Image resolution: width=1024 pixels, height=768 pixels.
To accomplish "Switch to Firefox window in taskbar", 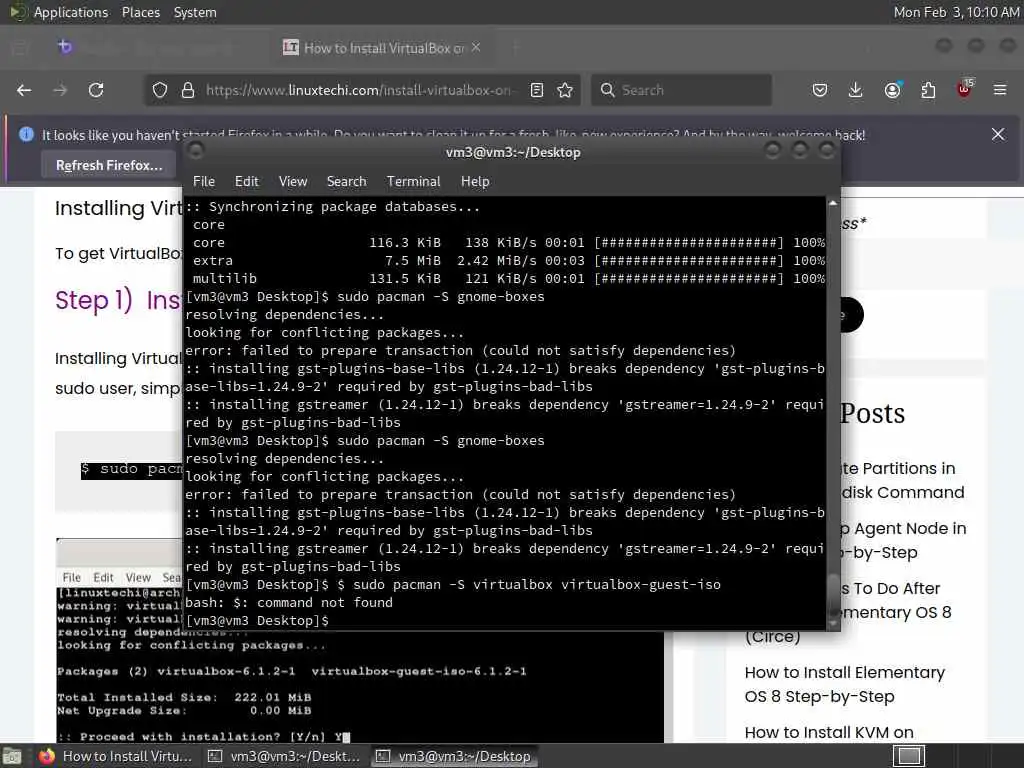I will (117, 756).
